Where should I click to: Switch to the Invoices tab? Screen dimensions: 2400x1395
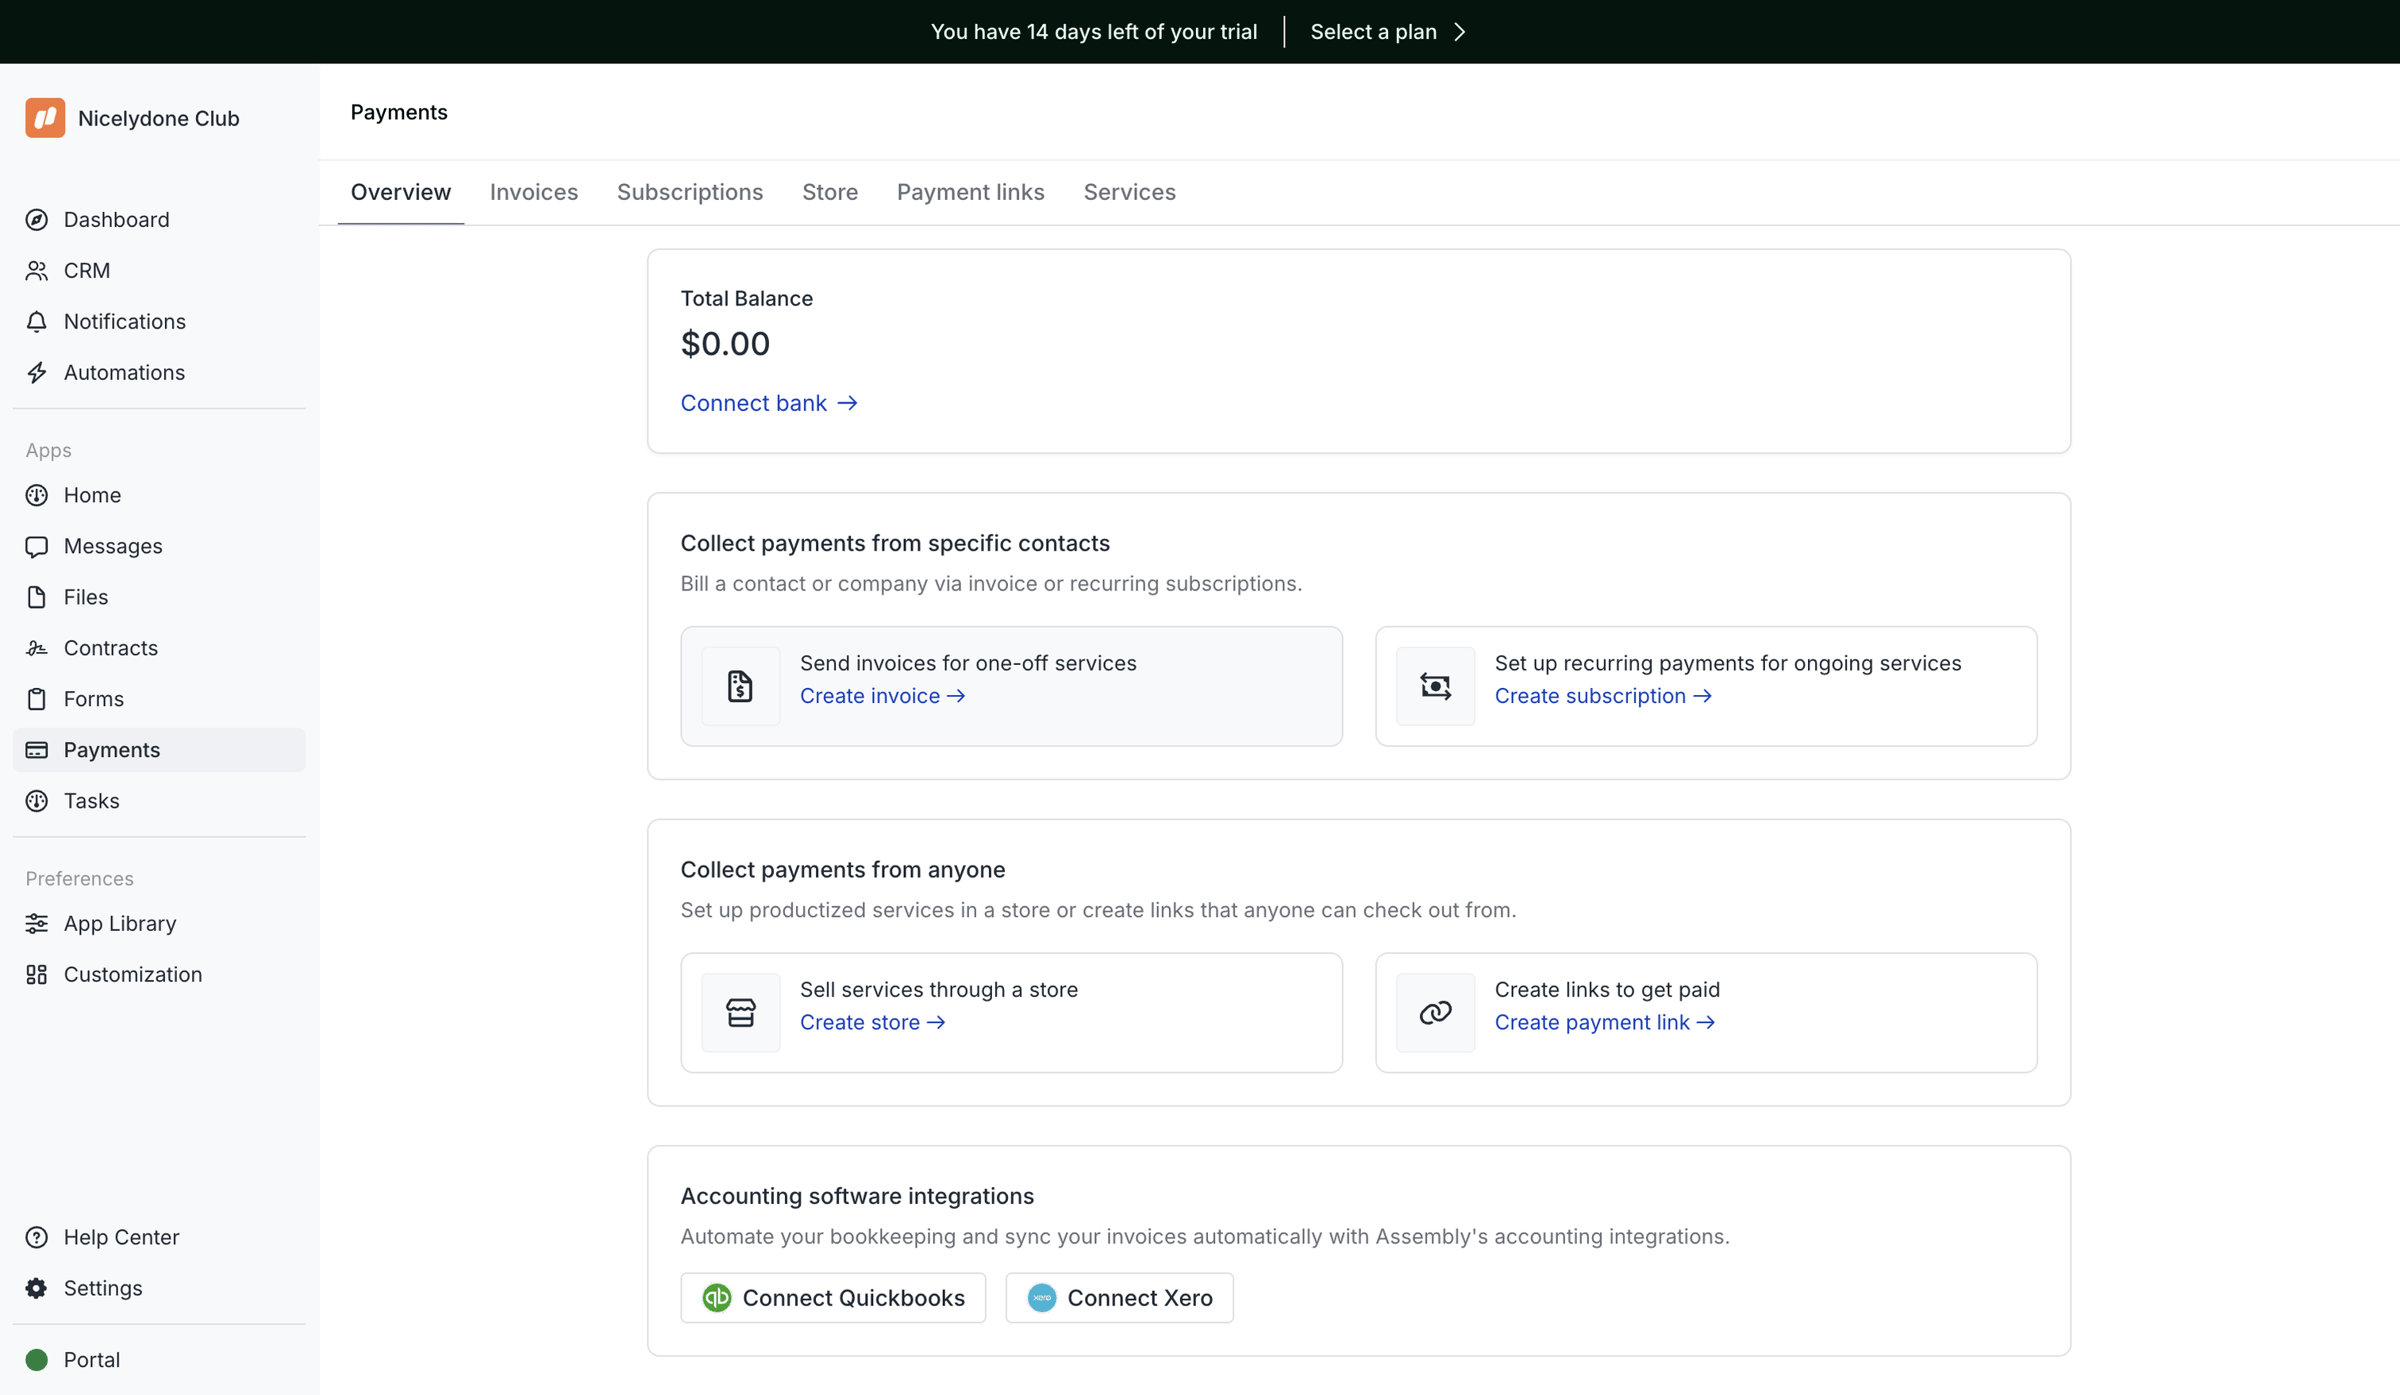pyautogui.click(x=534, y=192)
